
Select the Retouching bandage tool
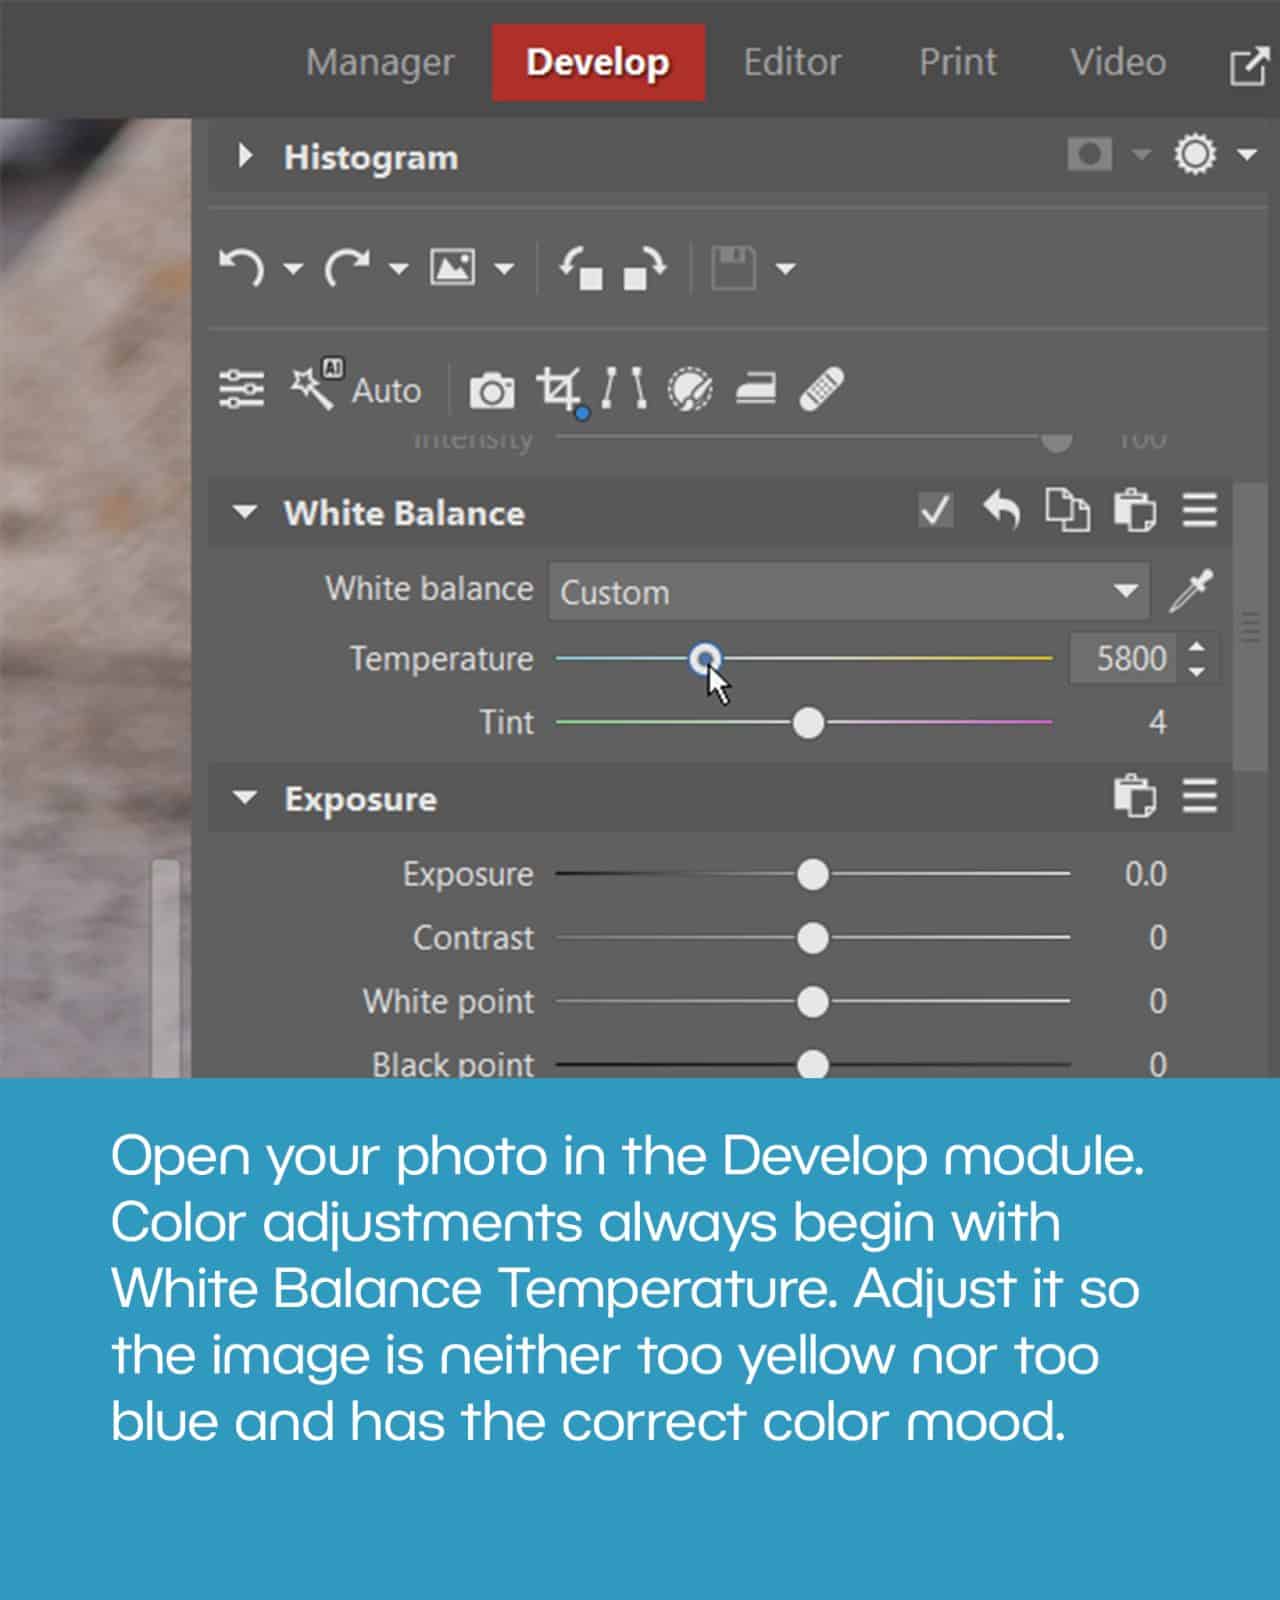pos(822,389)
